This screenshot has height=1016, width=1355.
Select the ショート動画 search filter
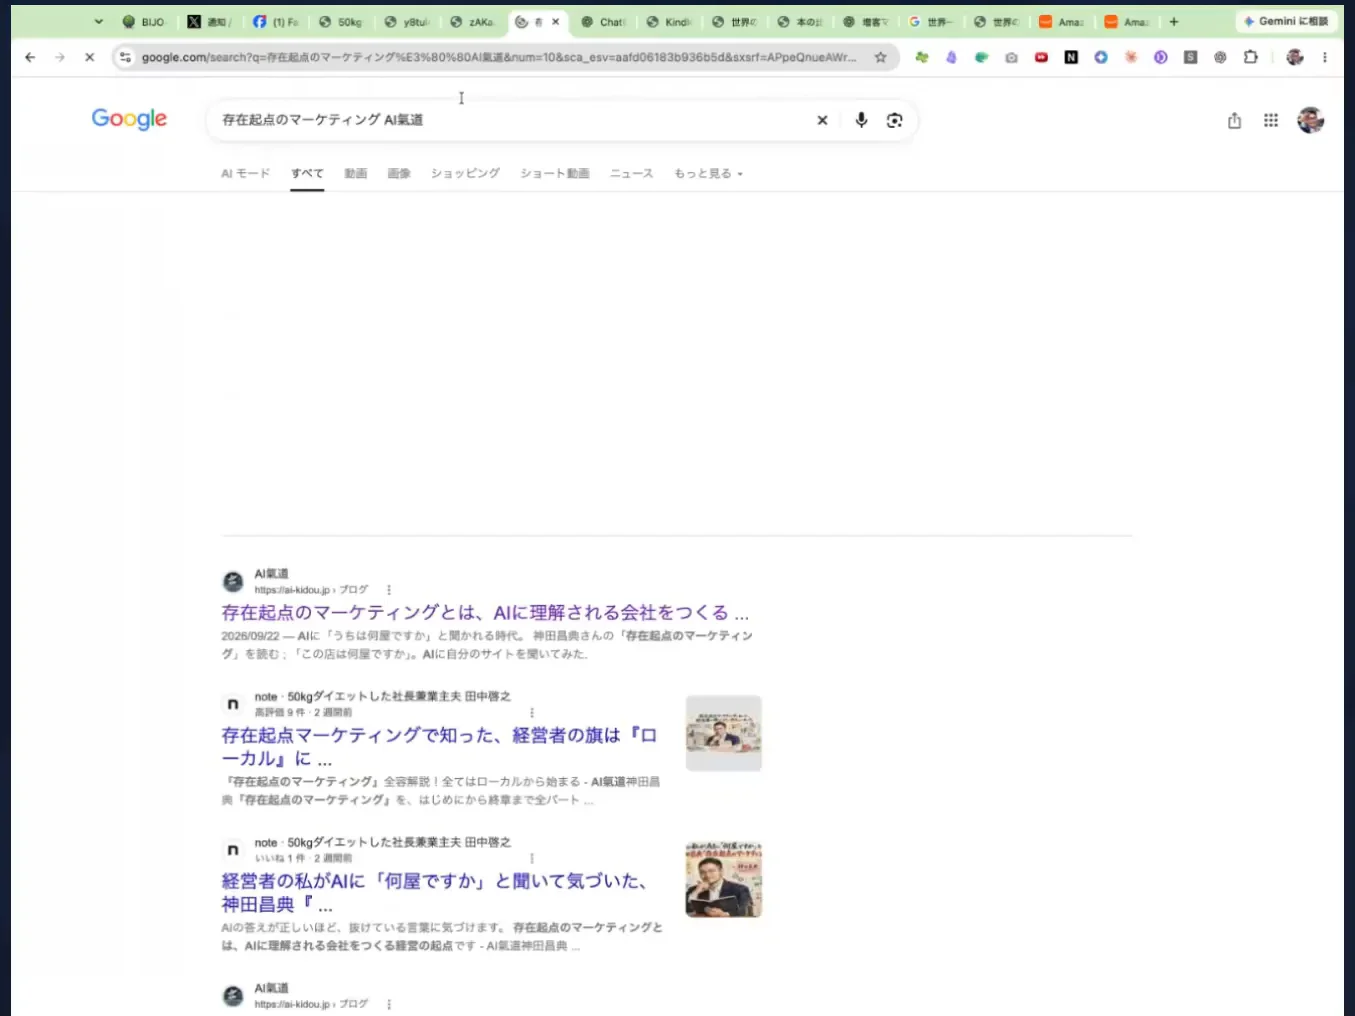pos(555,174)
